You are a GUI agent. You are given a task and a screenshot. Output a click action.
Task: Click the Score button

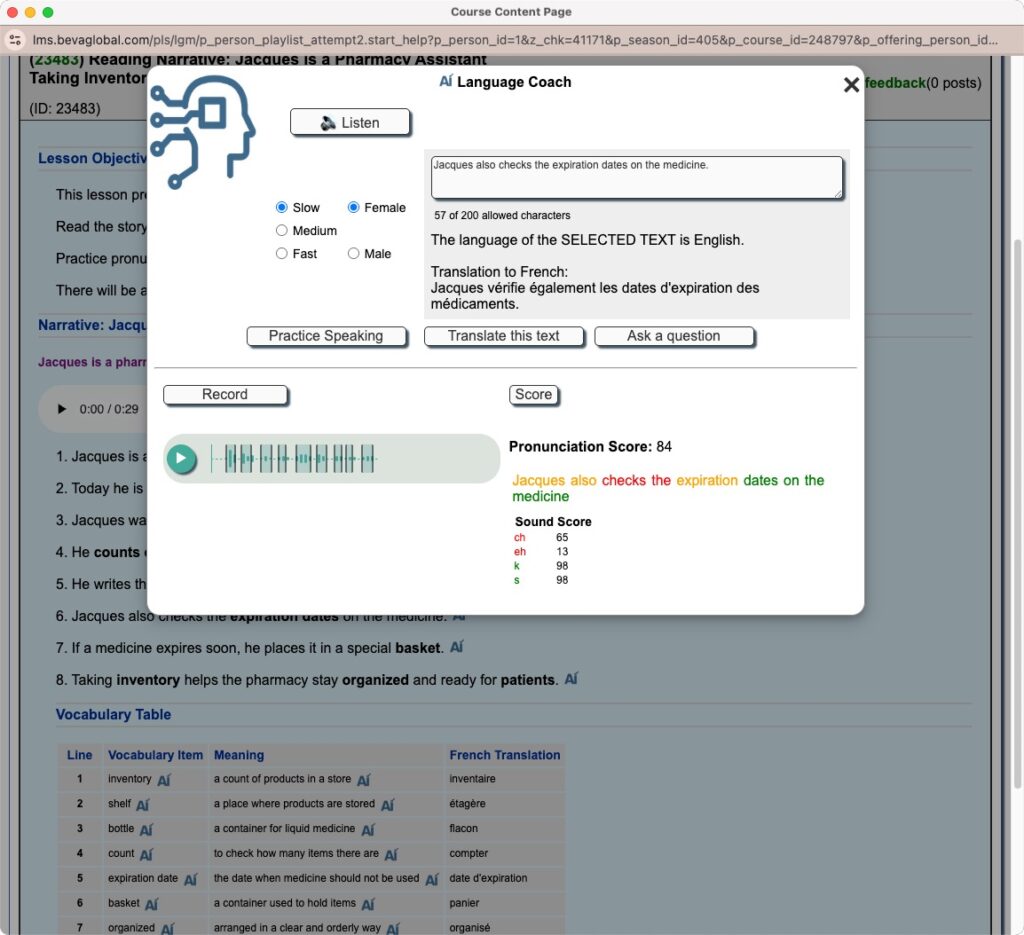(x=534, y=394)
